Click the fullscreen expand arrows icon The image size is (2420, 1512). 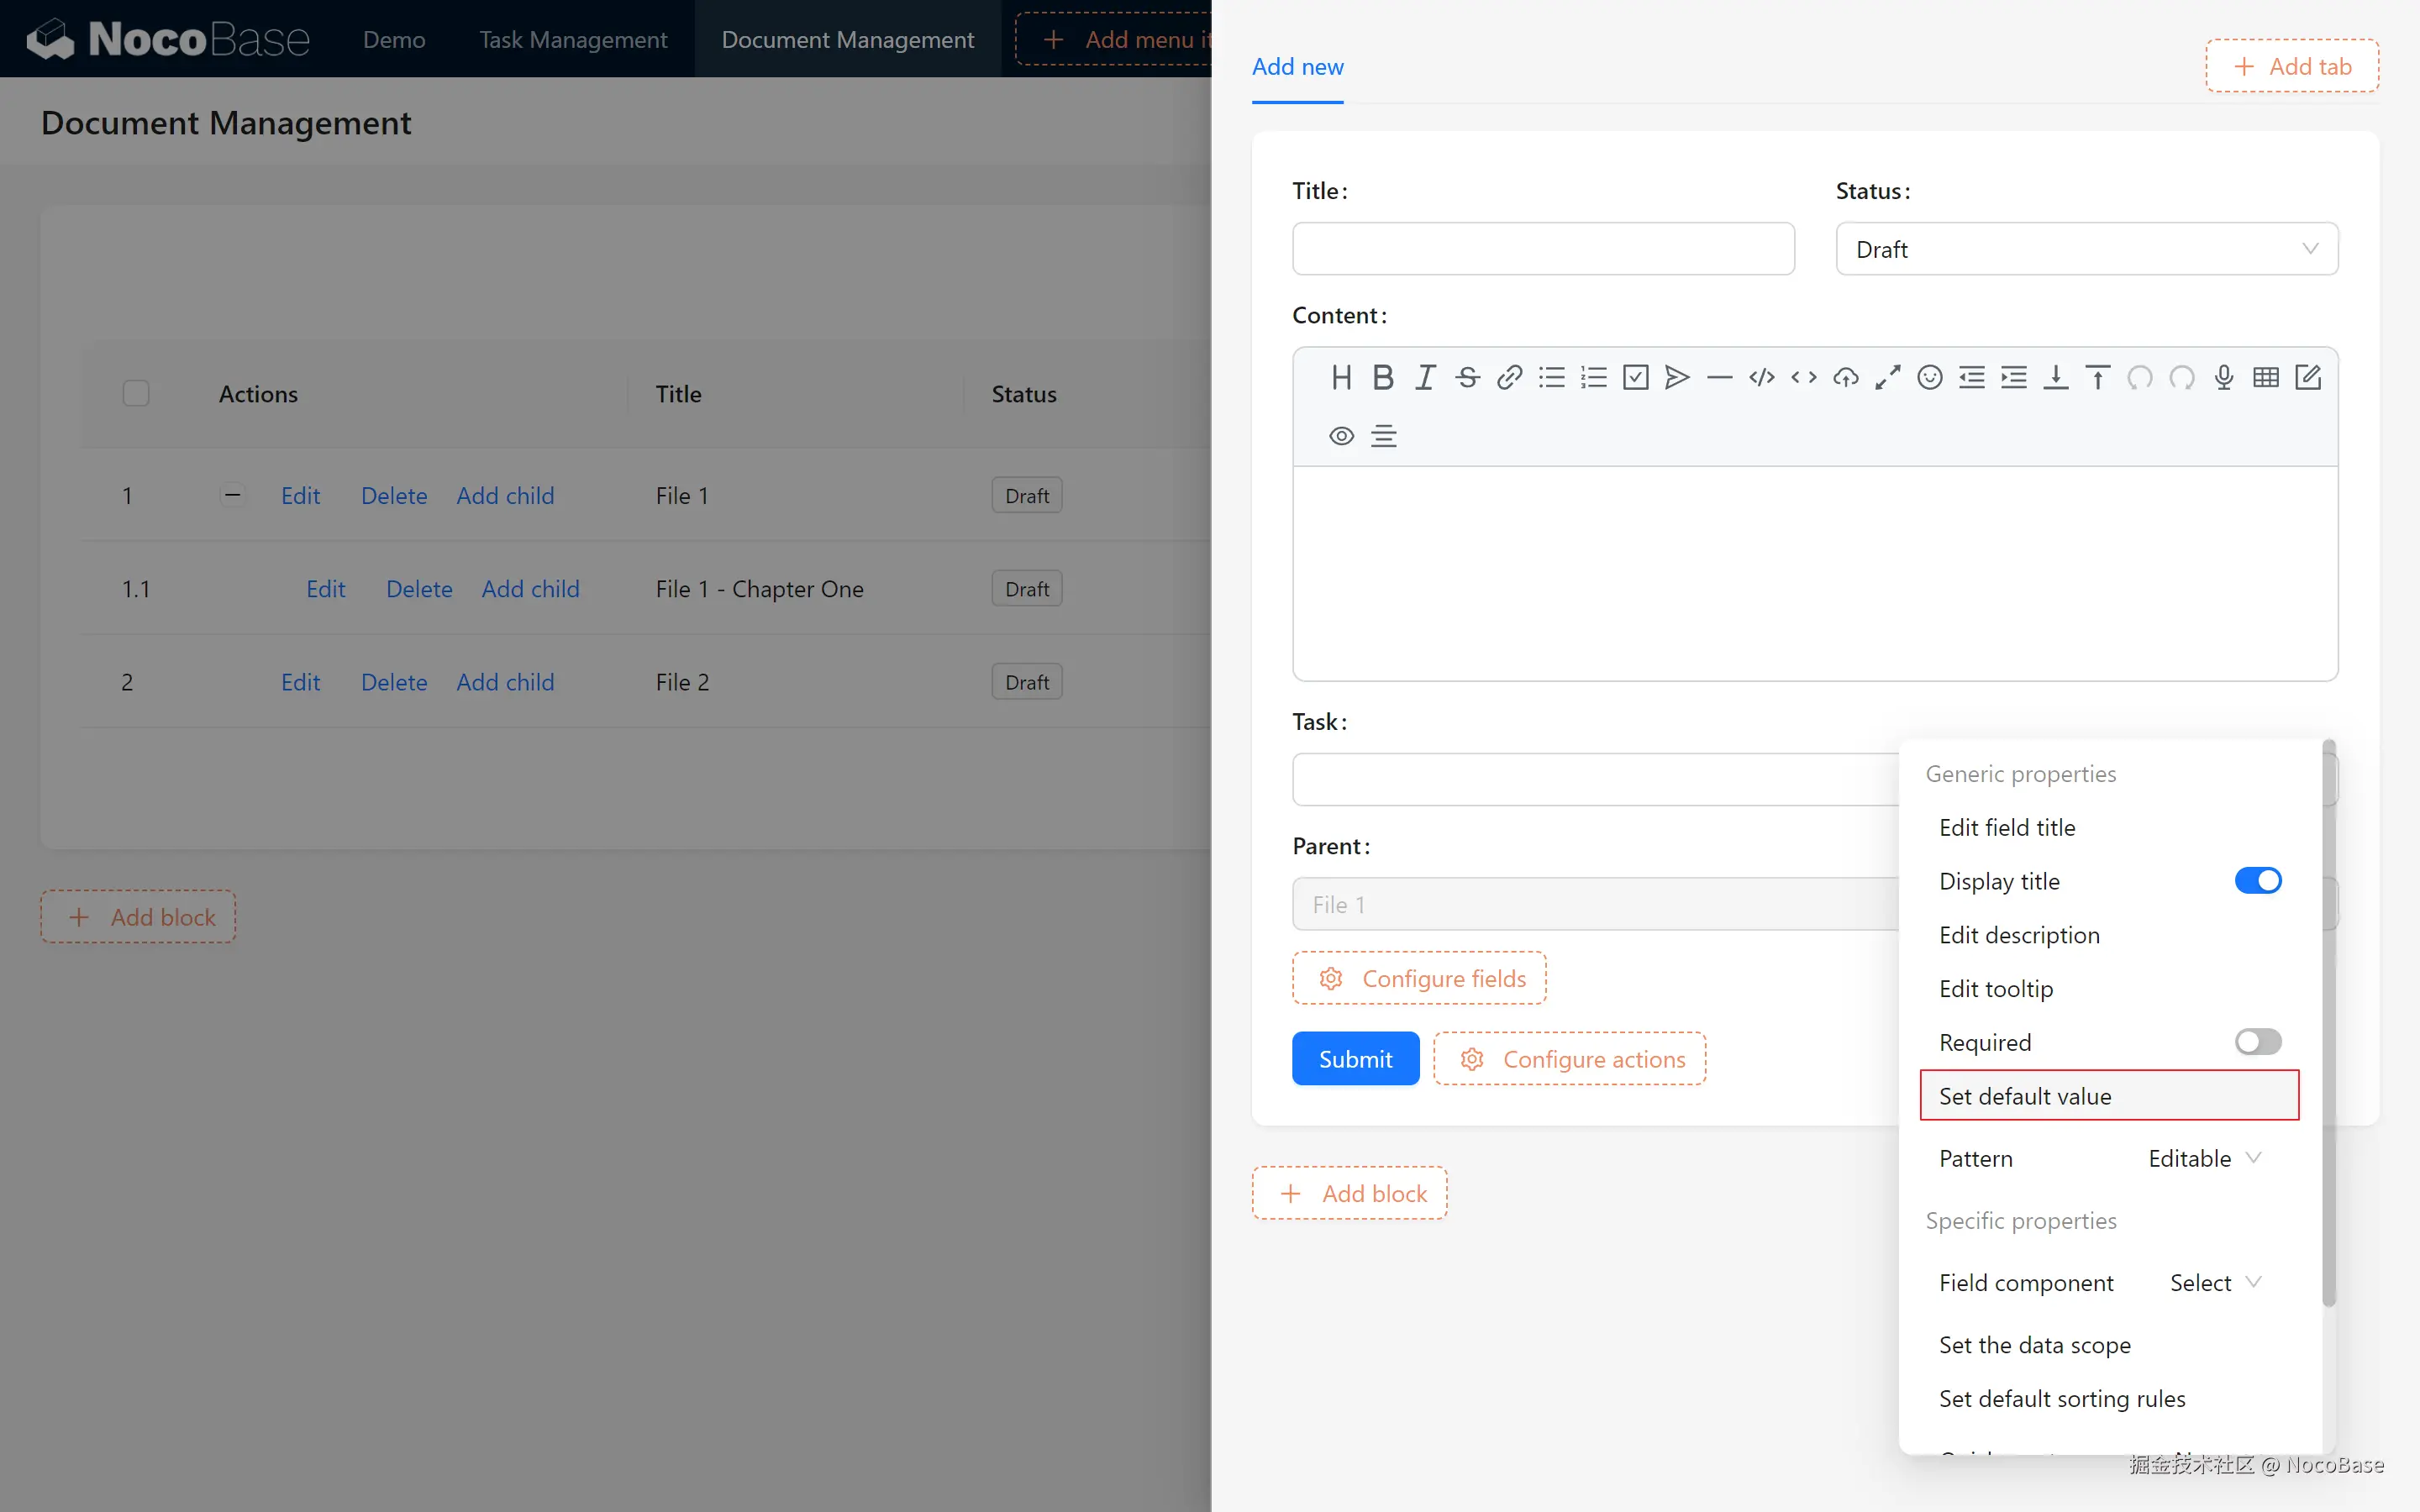point(1887,377)
